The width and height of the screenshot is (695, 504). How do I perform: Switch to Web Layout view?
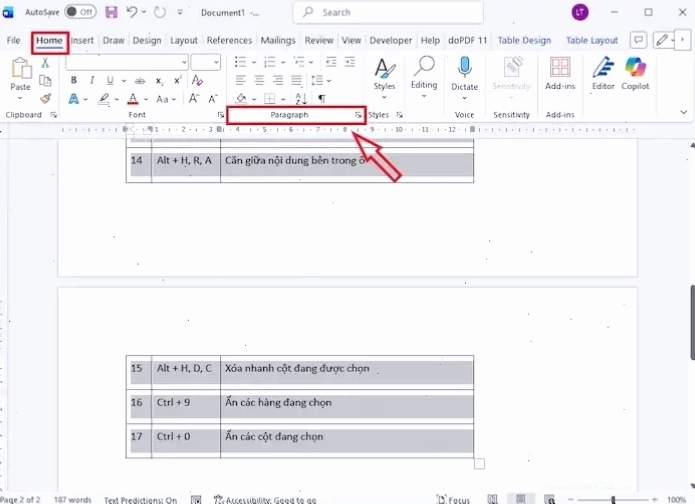tap(550, 499)
